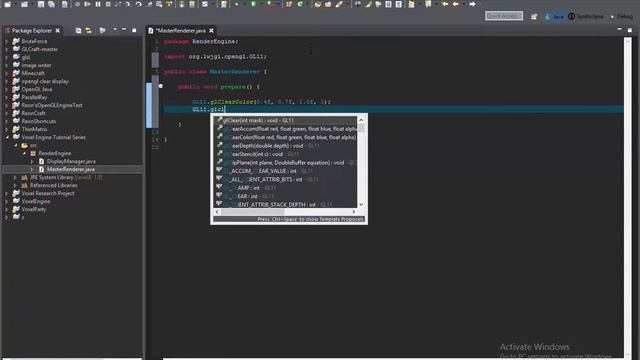The width and height of the screenshot is (640, 360).
Task: Switch to SynthoSync perspective
Action: 586,16
